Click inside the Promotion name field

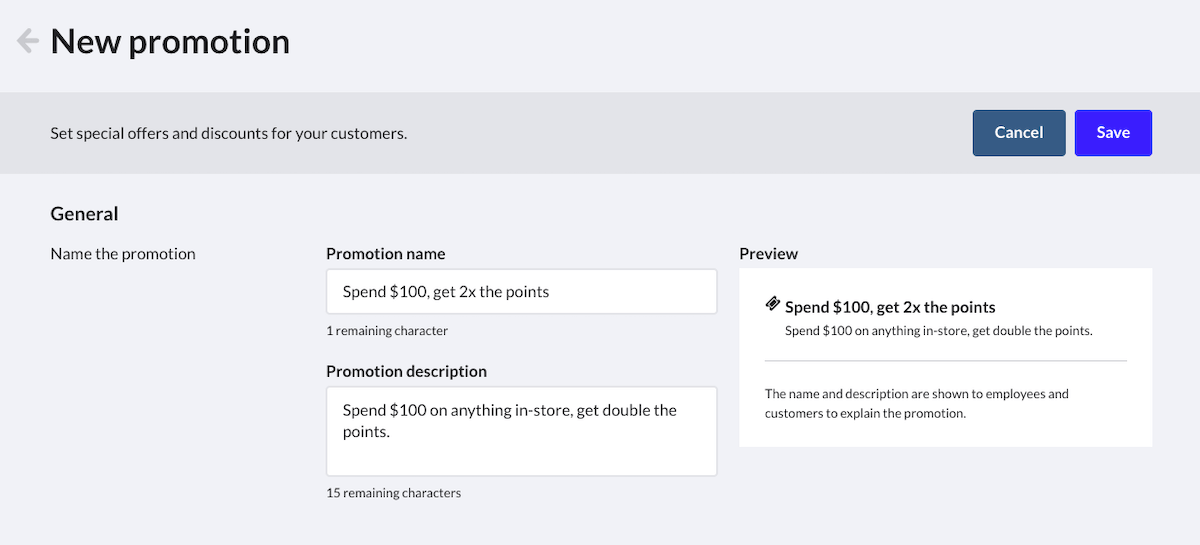click(521, 292)
